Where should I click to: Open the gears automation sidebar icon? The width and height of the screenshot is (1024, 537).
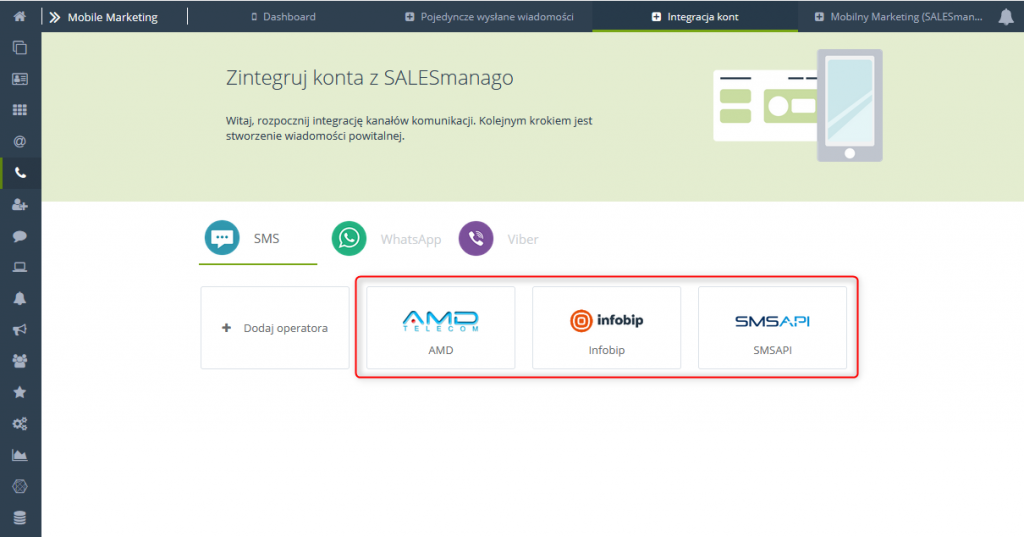click(20, 423)
